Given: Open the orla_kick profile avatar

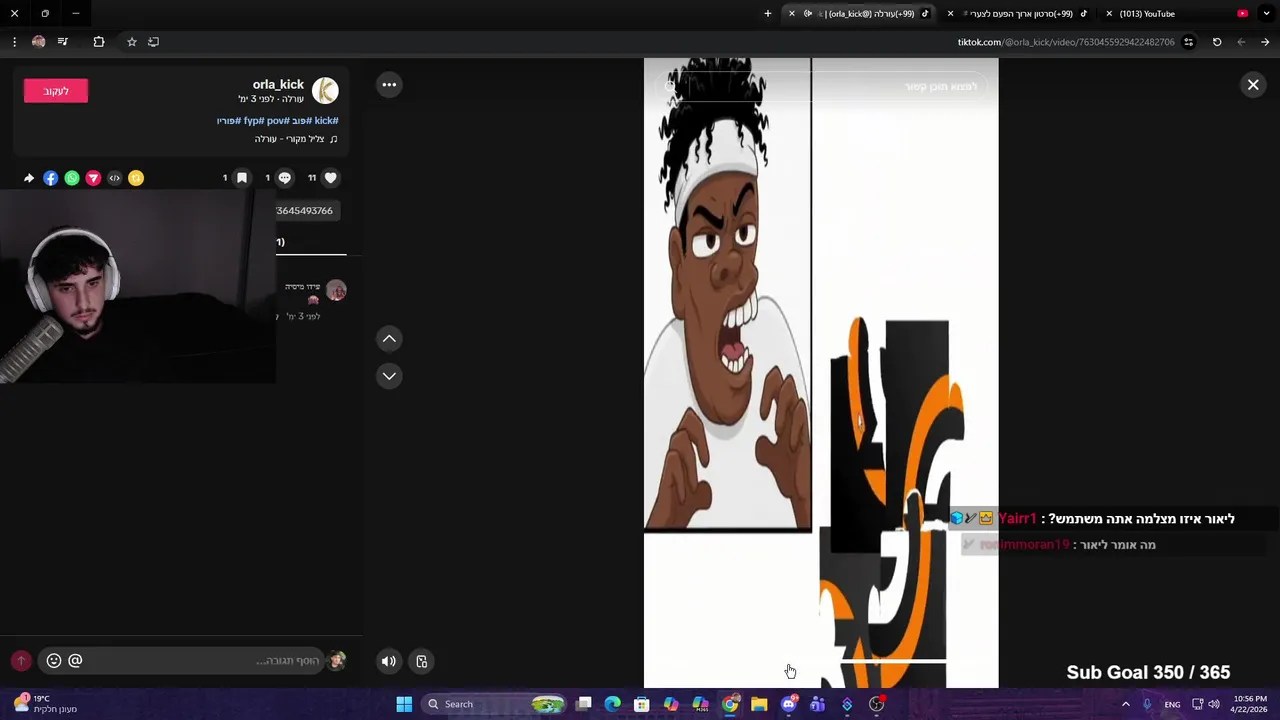Looking at the screenshot, I should tap(325, 91).
